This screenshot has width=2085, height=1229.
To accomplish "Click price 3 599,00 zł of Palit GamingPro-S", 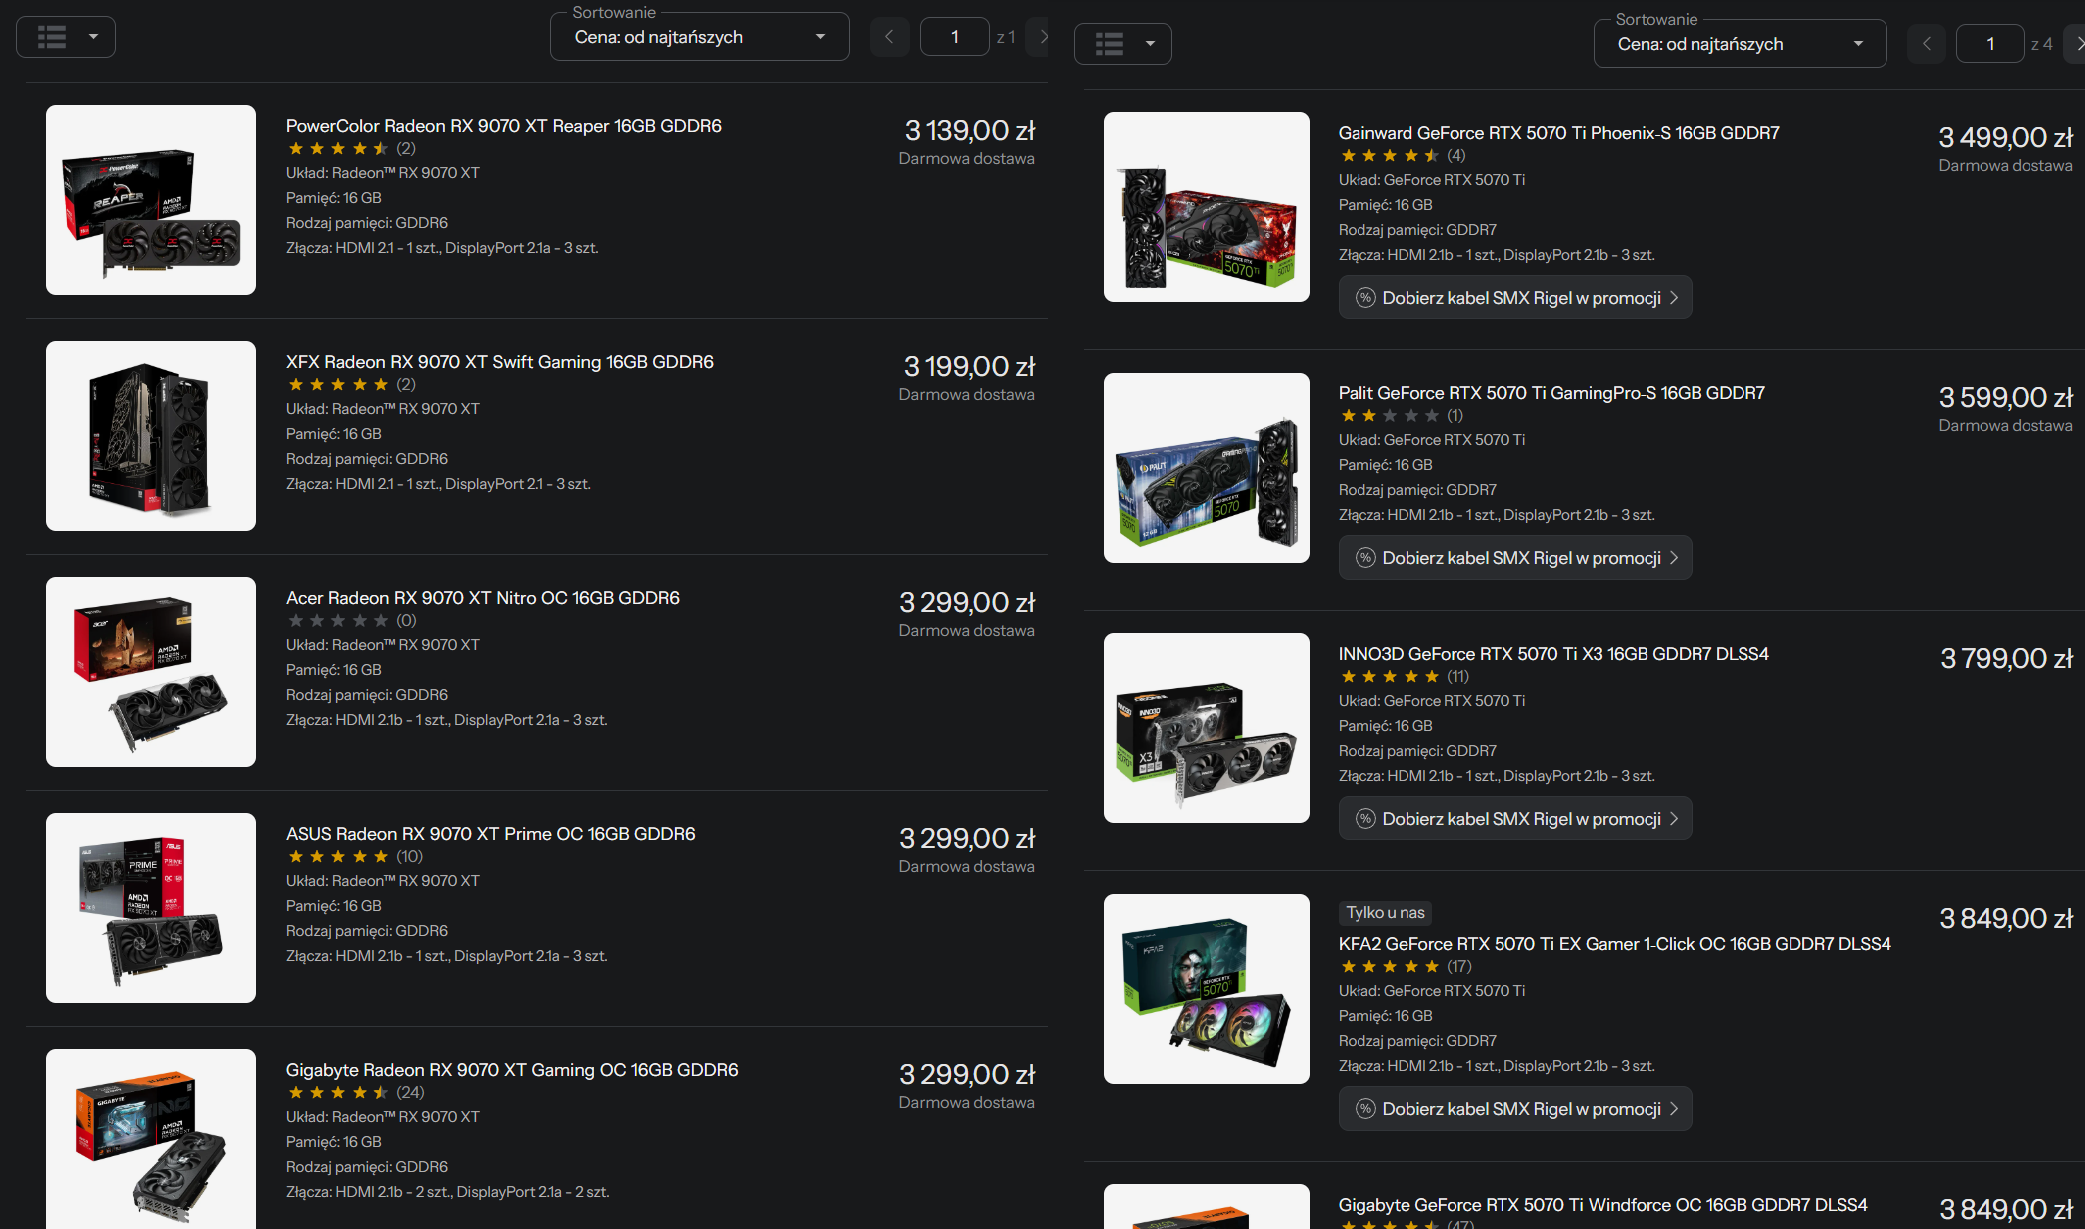I will pyautogui.click(x=2005, y=398).
